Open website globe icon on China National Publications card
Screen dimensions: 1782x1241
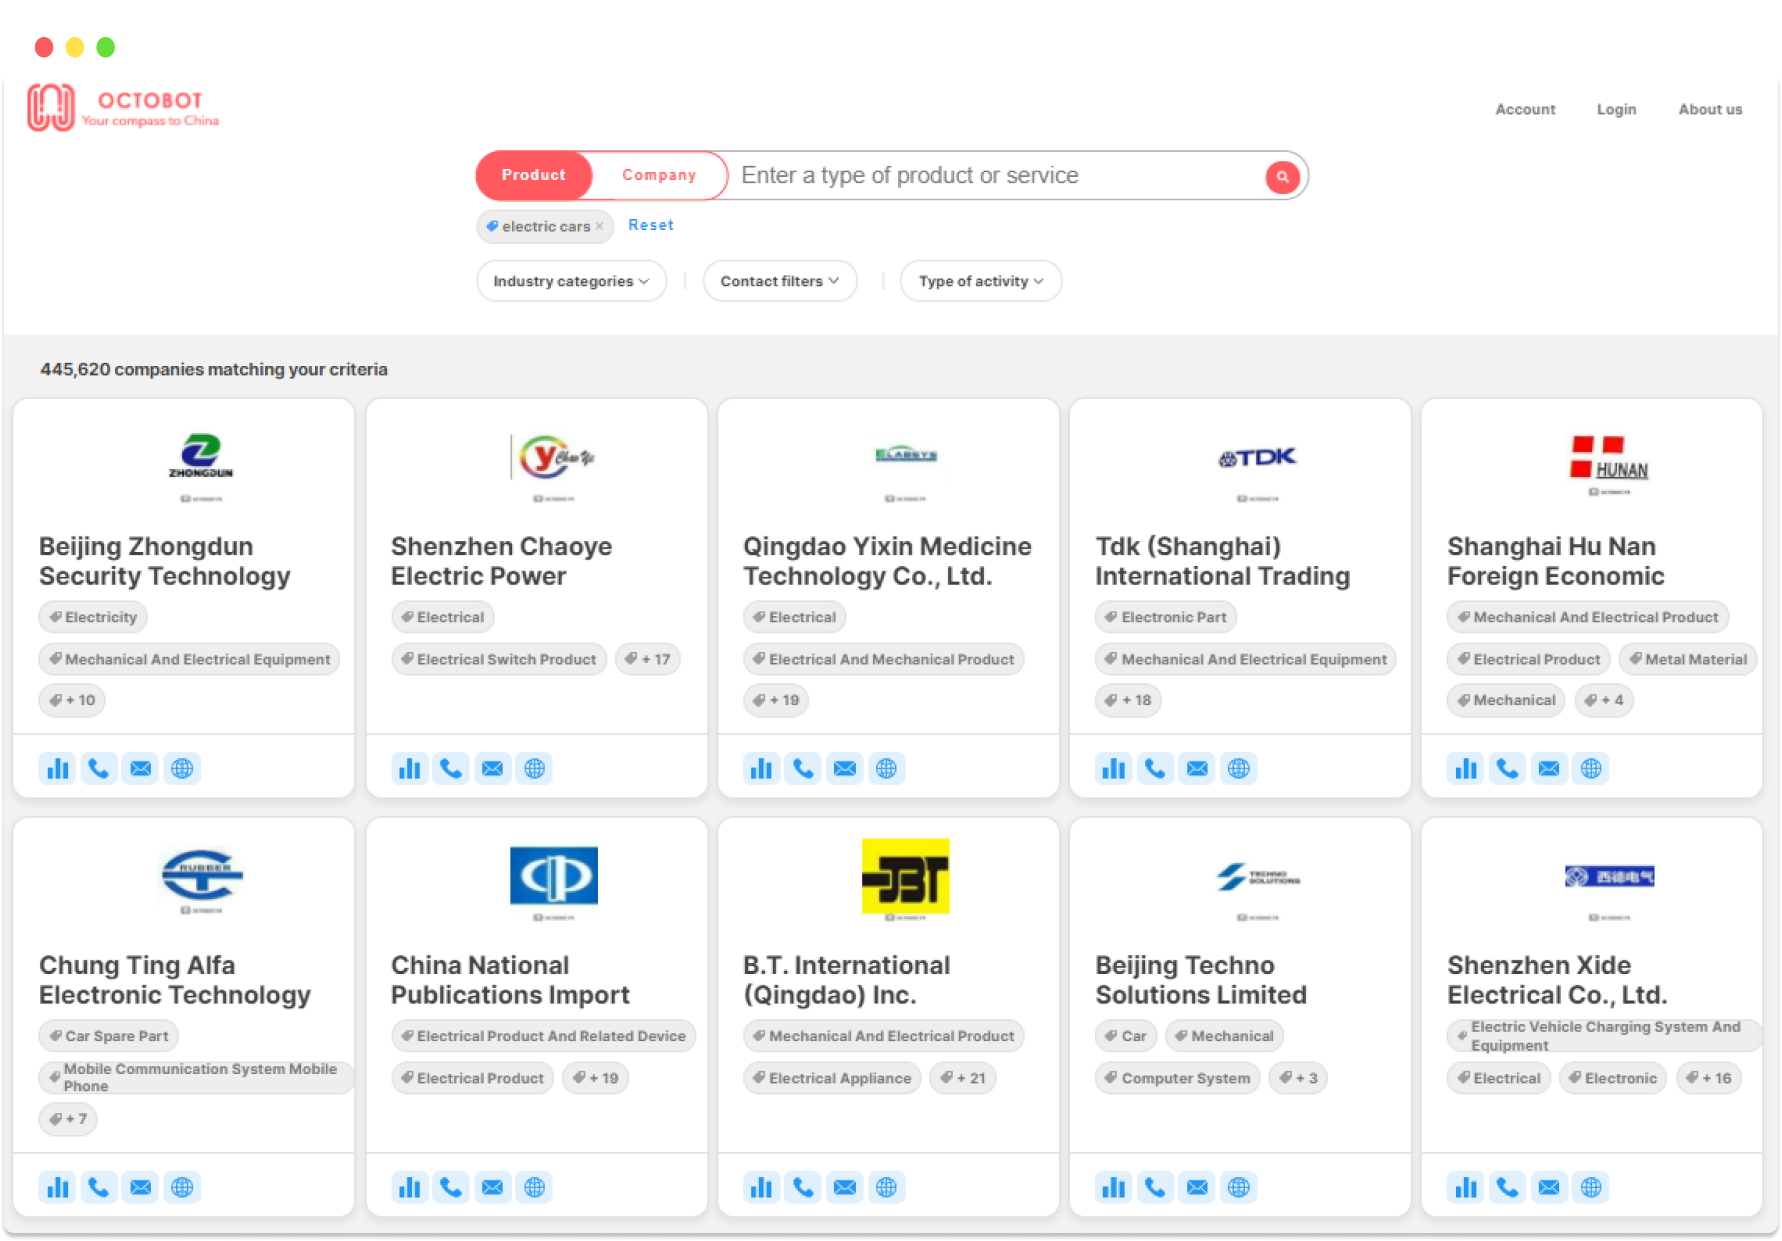pyautogui.click(x=535, y=1187)
